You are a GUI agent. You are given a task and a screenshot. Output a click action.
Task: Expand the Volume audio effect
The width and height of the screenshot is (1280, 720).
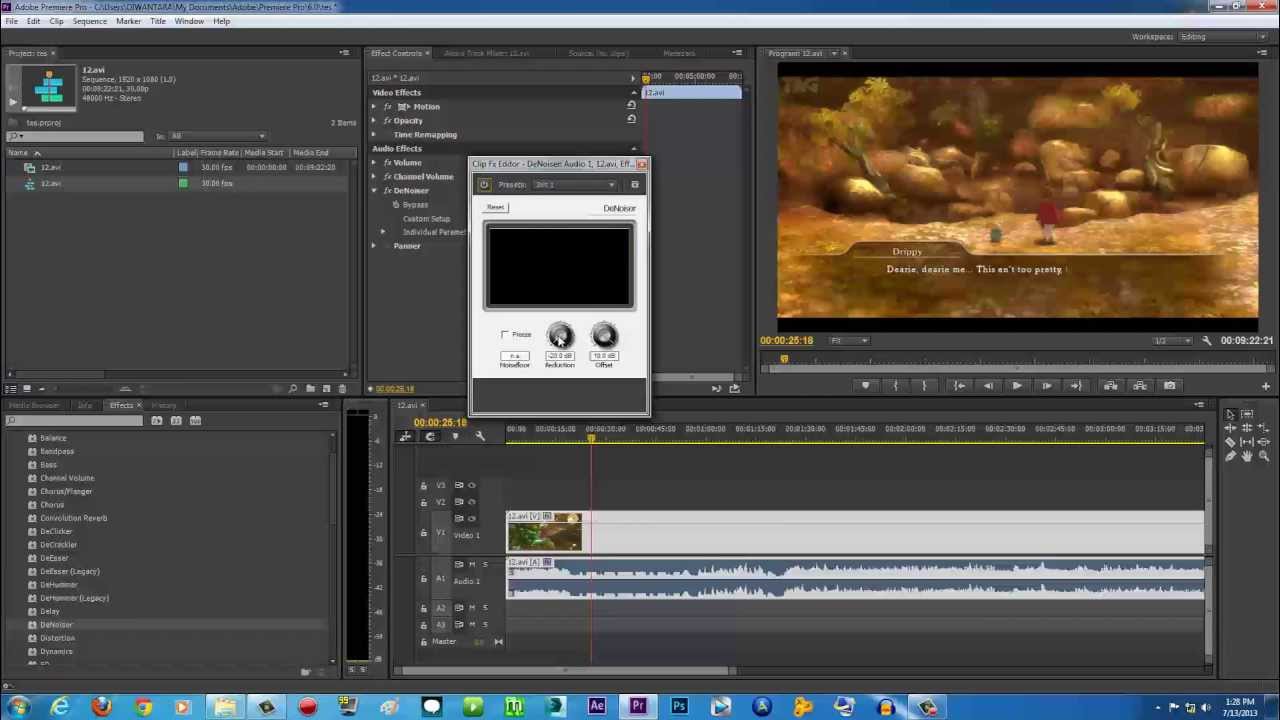(x=375, y=162)
